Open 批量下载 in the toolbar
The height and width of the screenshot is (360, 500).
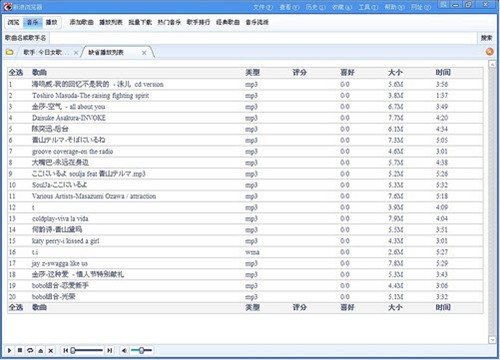point(140,22)
